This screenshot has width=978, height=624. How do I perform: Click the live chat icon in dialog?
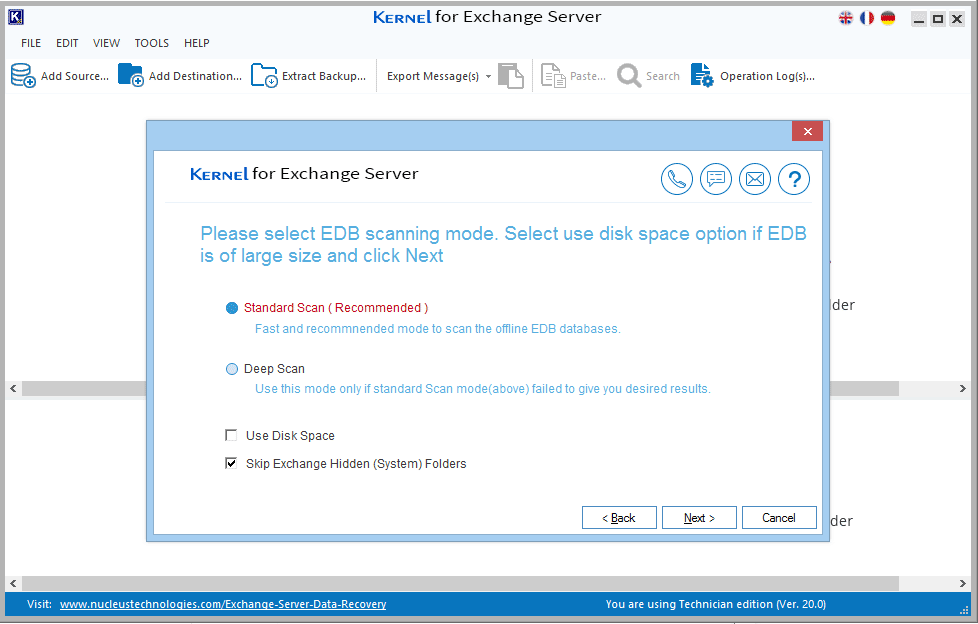click(x=716, y=179)
